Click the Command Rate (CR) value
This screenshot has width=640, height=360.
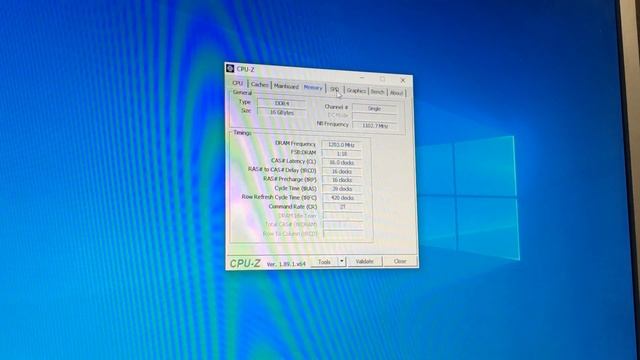(342, 207)
